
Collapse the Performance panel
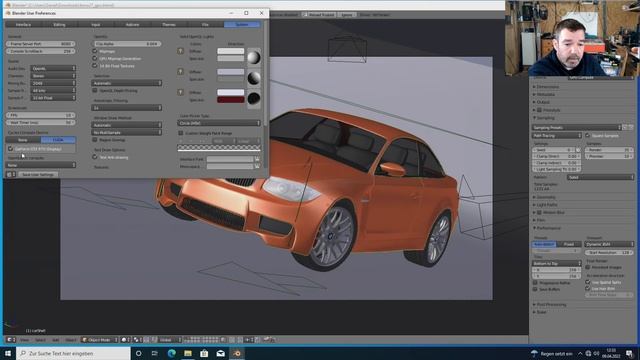549,228
